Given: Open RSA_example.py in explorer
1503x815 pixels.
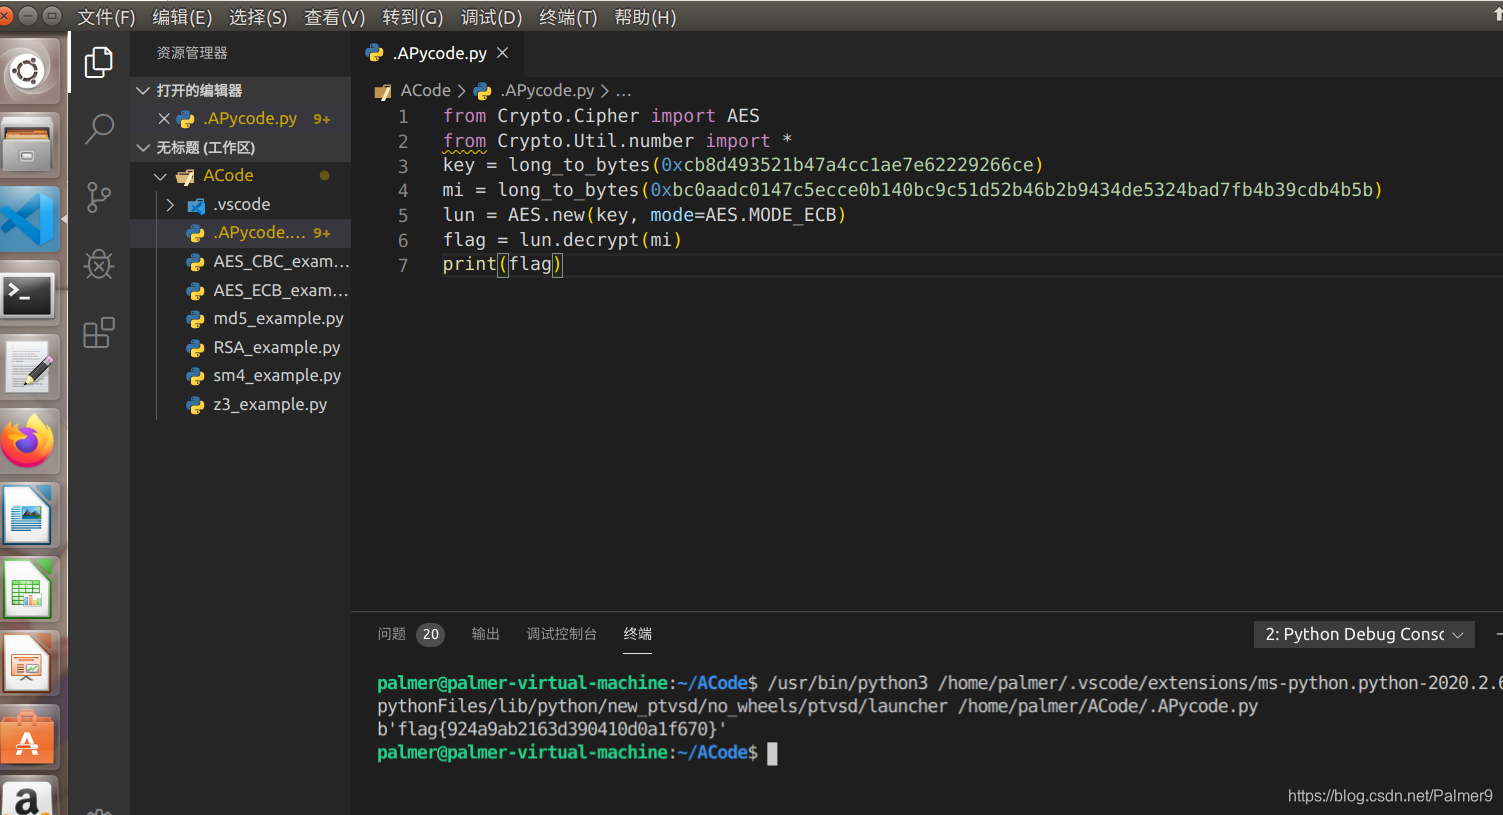Looking at the screenshot, I should point(240,347).
